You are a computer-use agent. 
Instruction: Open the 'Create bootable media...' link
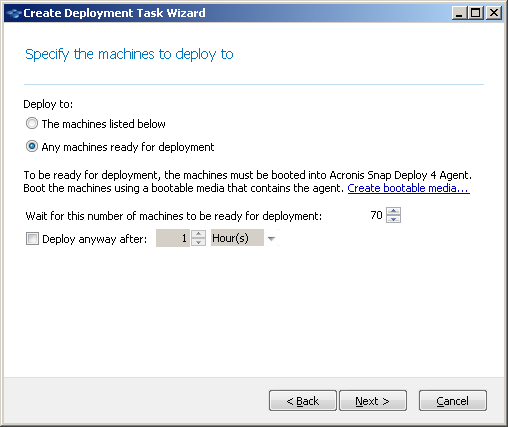[x=409, y=188]
